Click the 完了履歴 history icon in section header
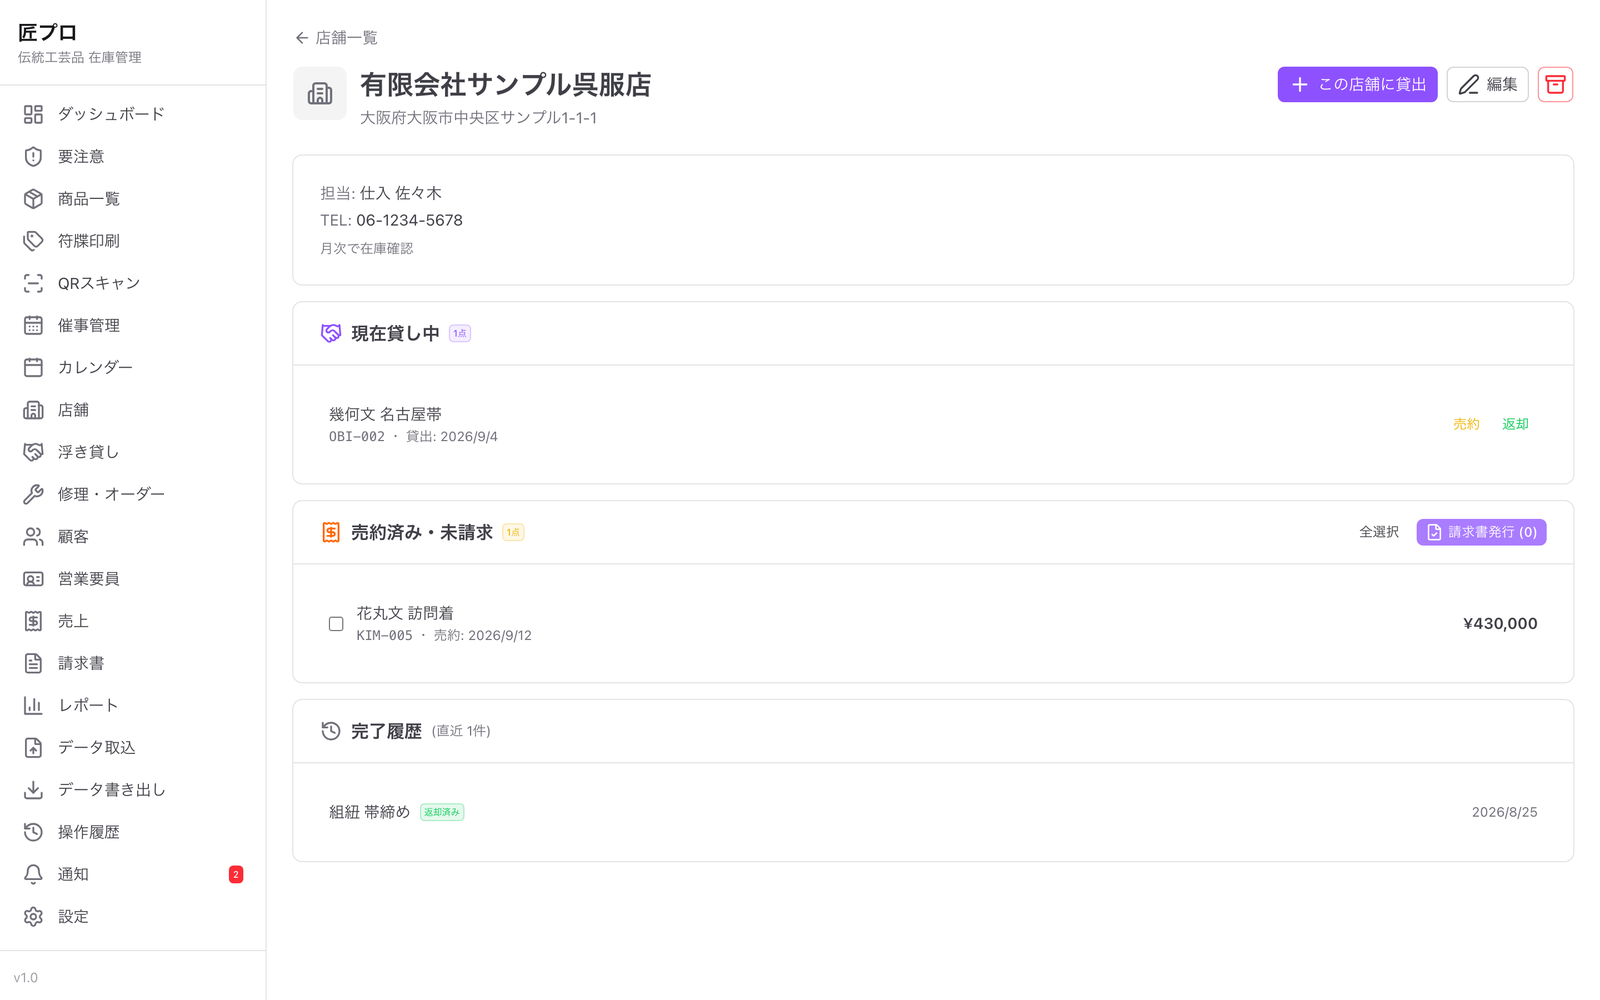This screenshot has height=1000, width=1600. click(x=331, y=731)
